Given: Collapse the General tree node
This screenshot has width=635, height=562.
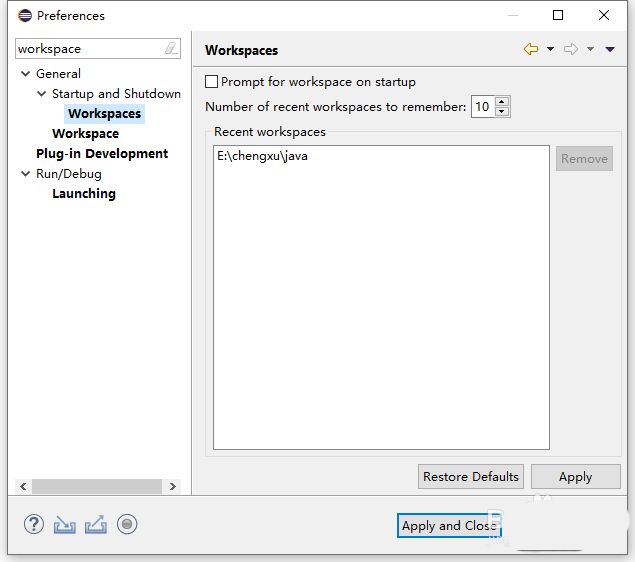Looking at the screenshot, I should (x=26, y=73).
